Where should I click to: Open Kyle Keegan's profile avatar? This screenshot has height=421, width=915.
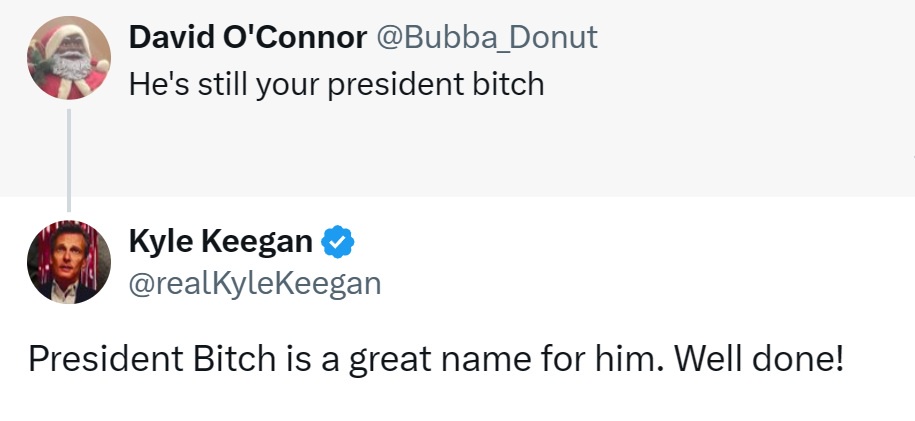click(68, 261)
